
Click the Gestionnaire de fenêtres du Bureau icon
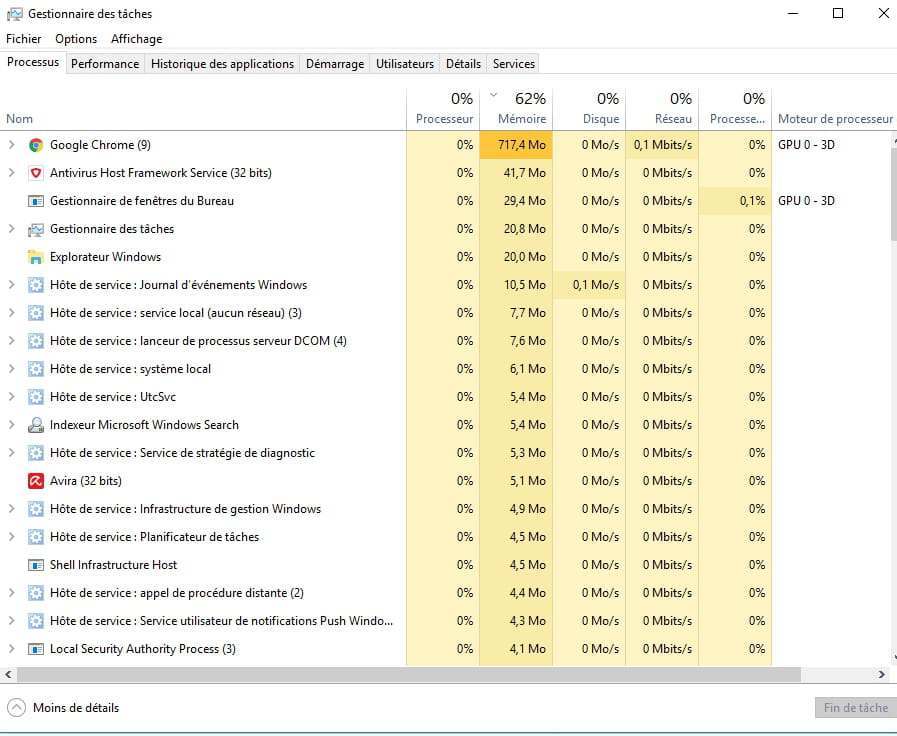pyautogui.click(x=35, y=201)
